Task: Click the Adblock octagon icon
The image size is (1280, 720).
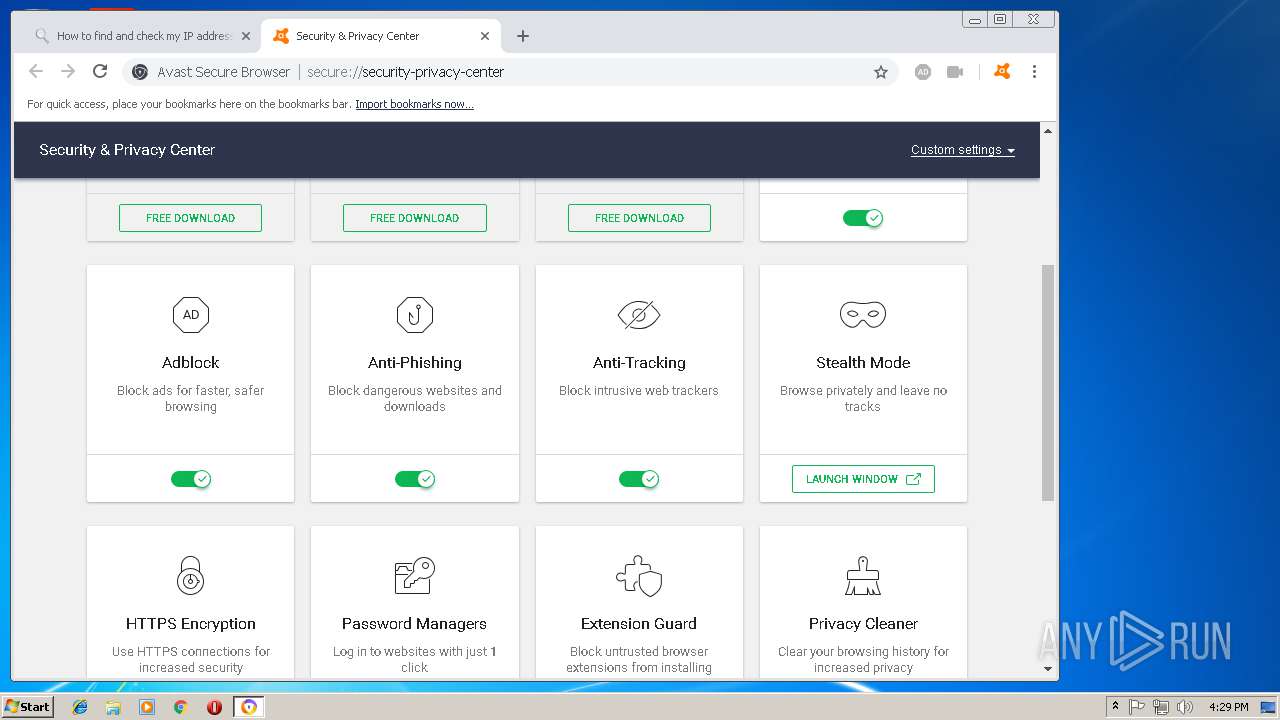Action: 191,315
